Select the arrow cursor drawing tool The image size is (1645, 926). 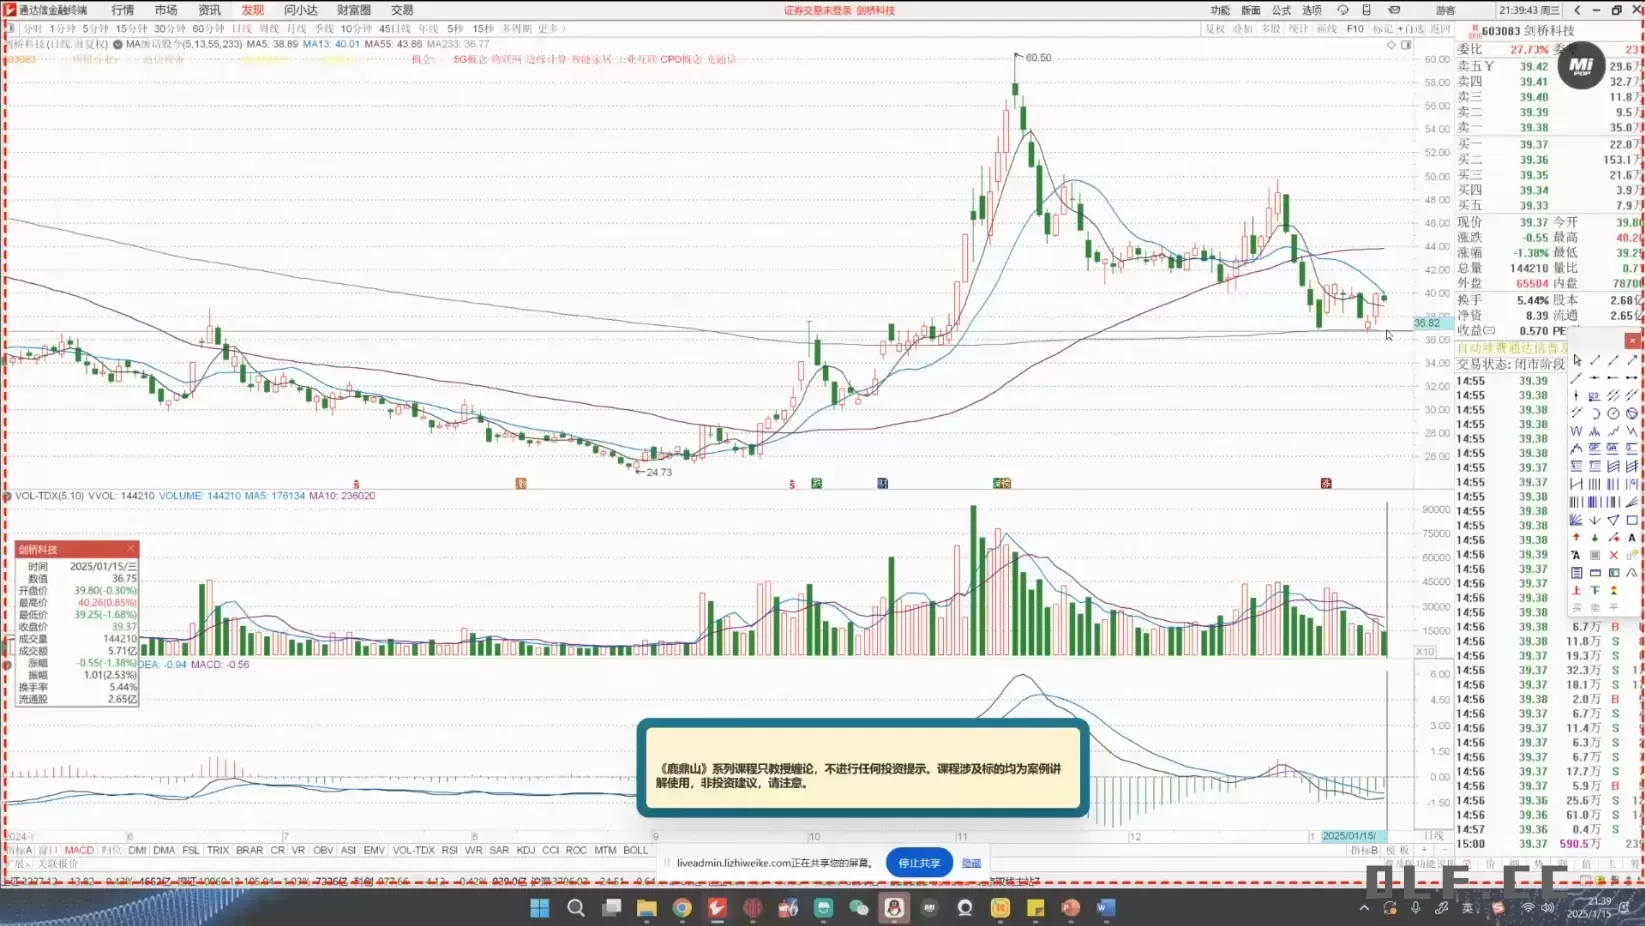[x=1577, y=360]
